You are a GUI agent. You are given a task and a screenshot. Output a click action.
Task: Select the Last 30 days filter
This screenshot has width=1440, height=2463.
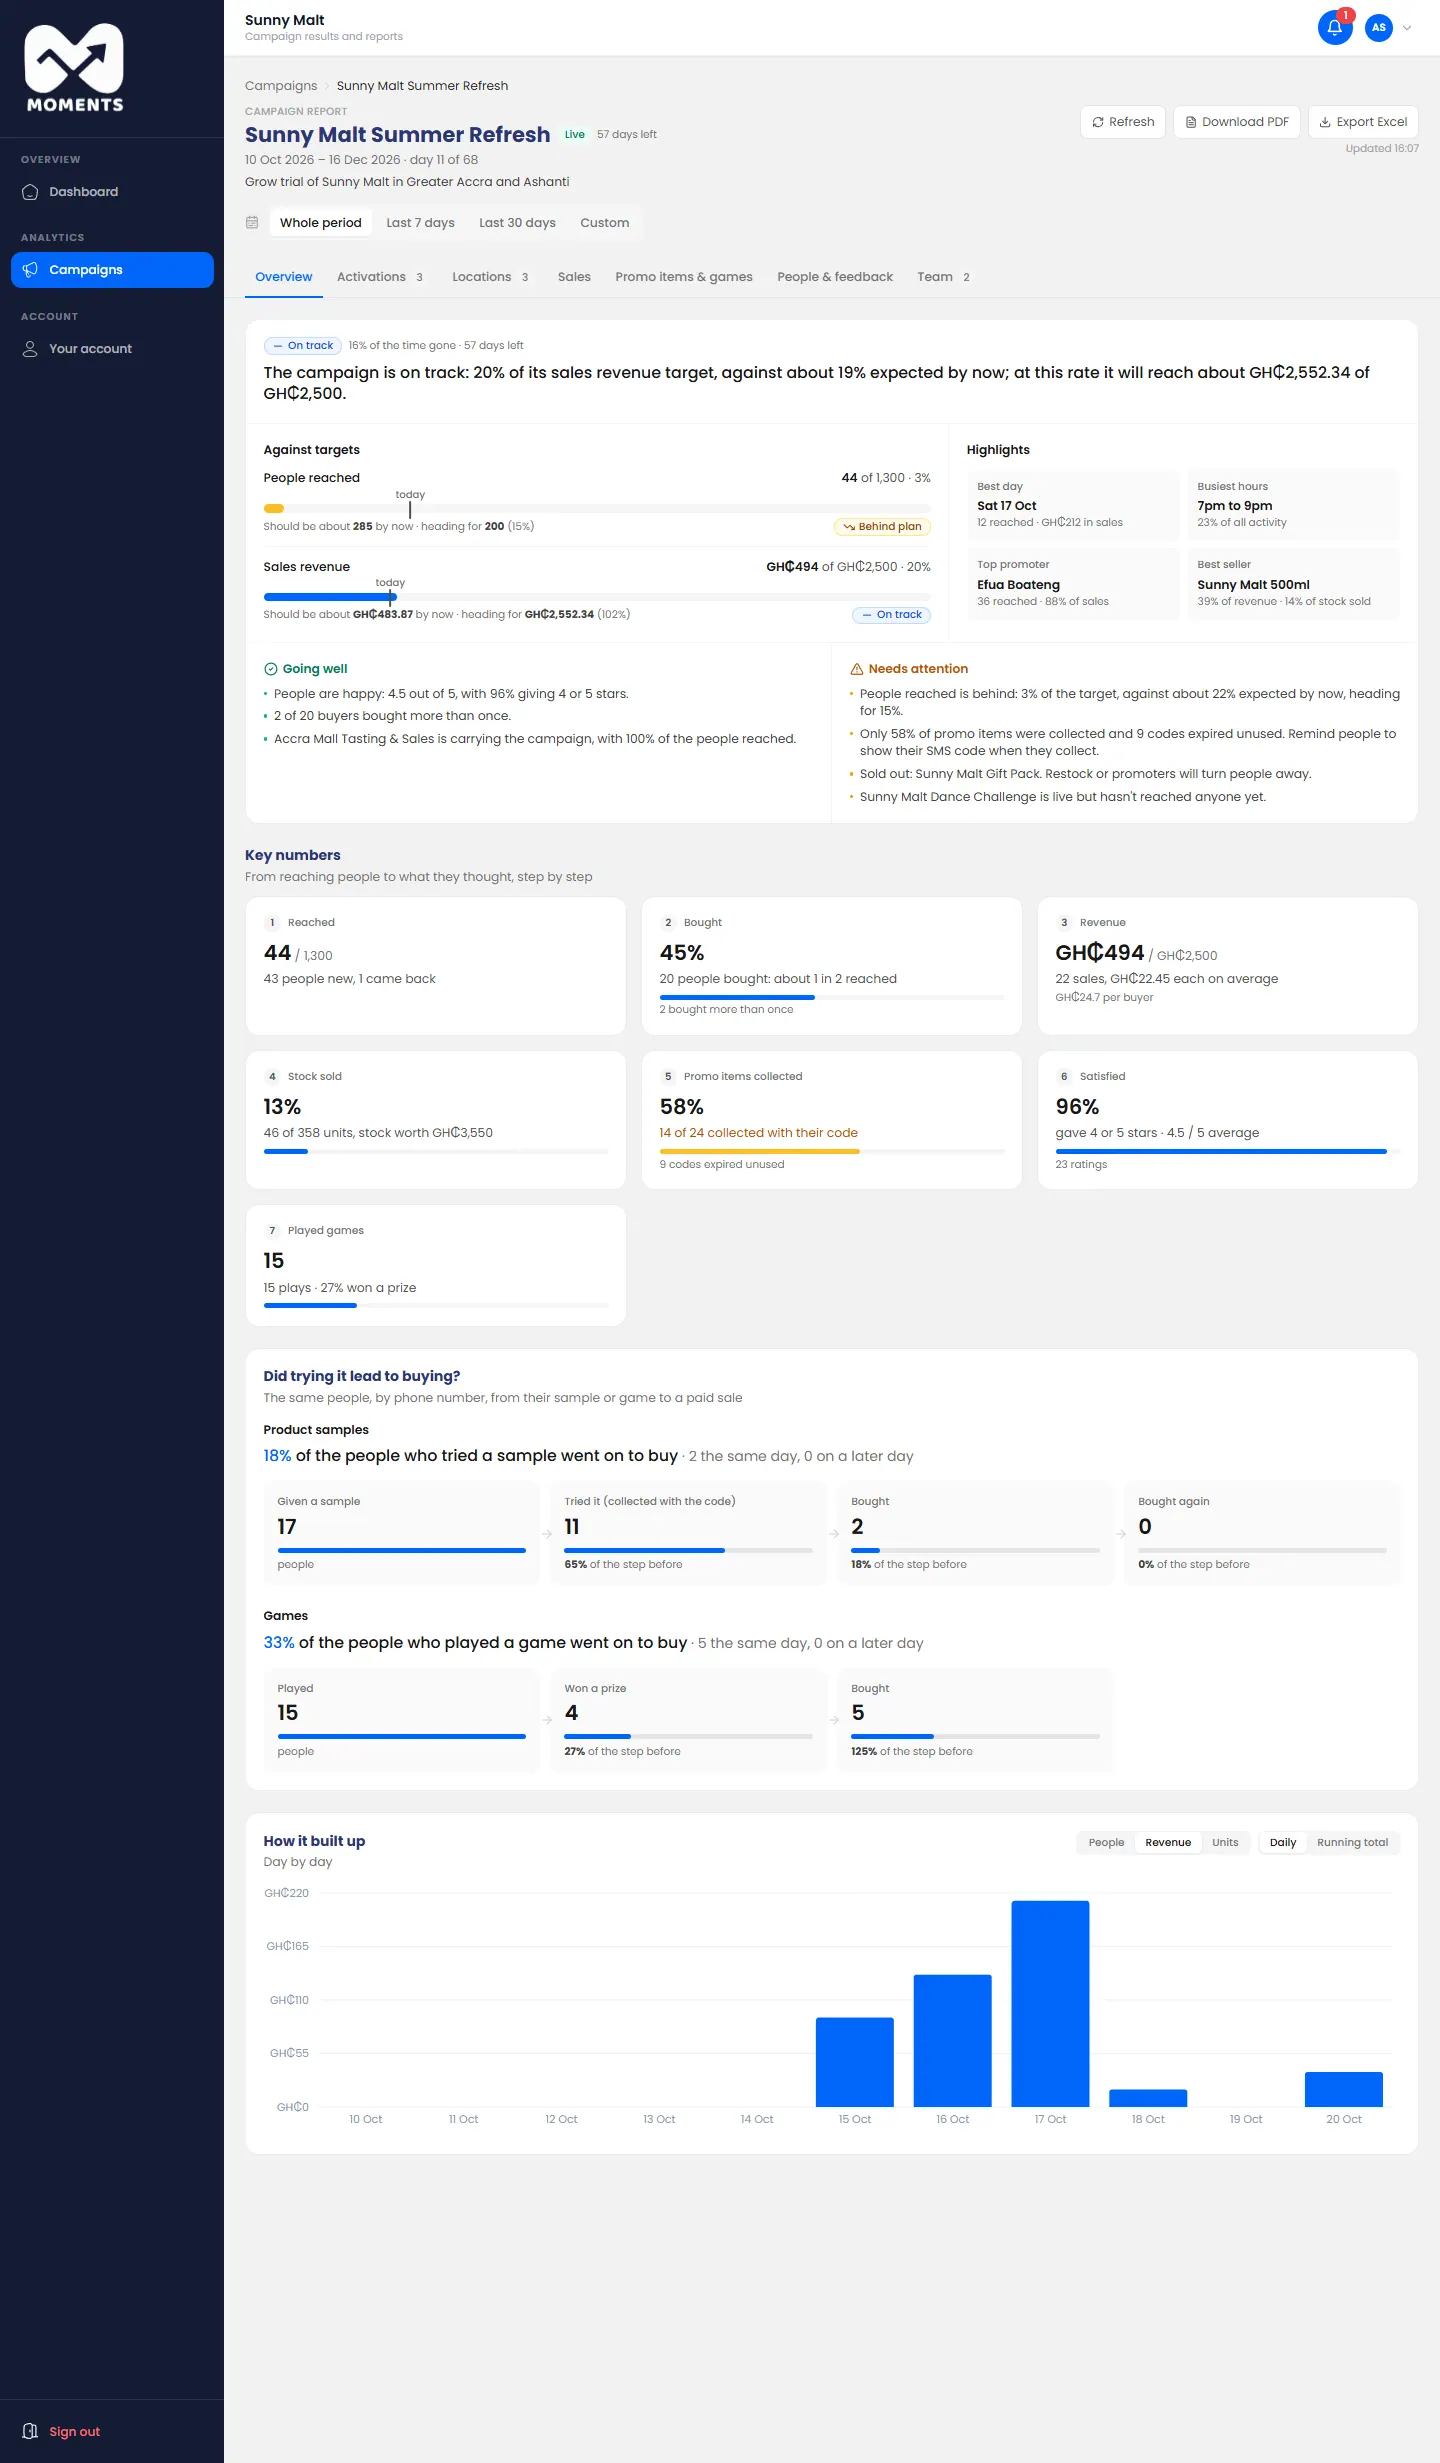coord(517,223)
